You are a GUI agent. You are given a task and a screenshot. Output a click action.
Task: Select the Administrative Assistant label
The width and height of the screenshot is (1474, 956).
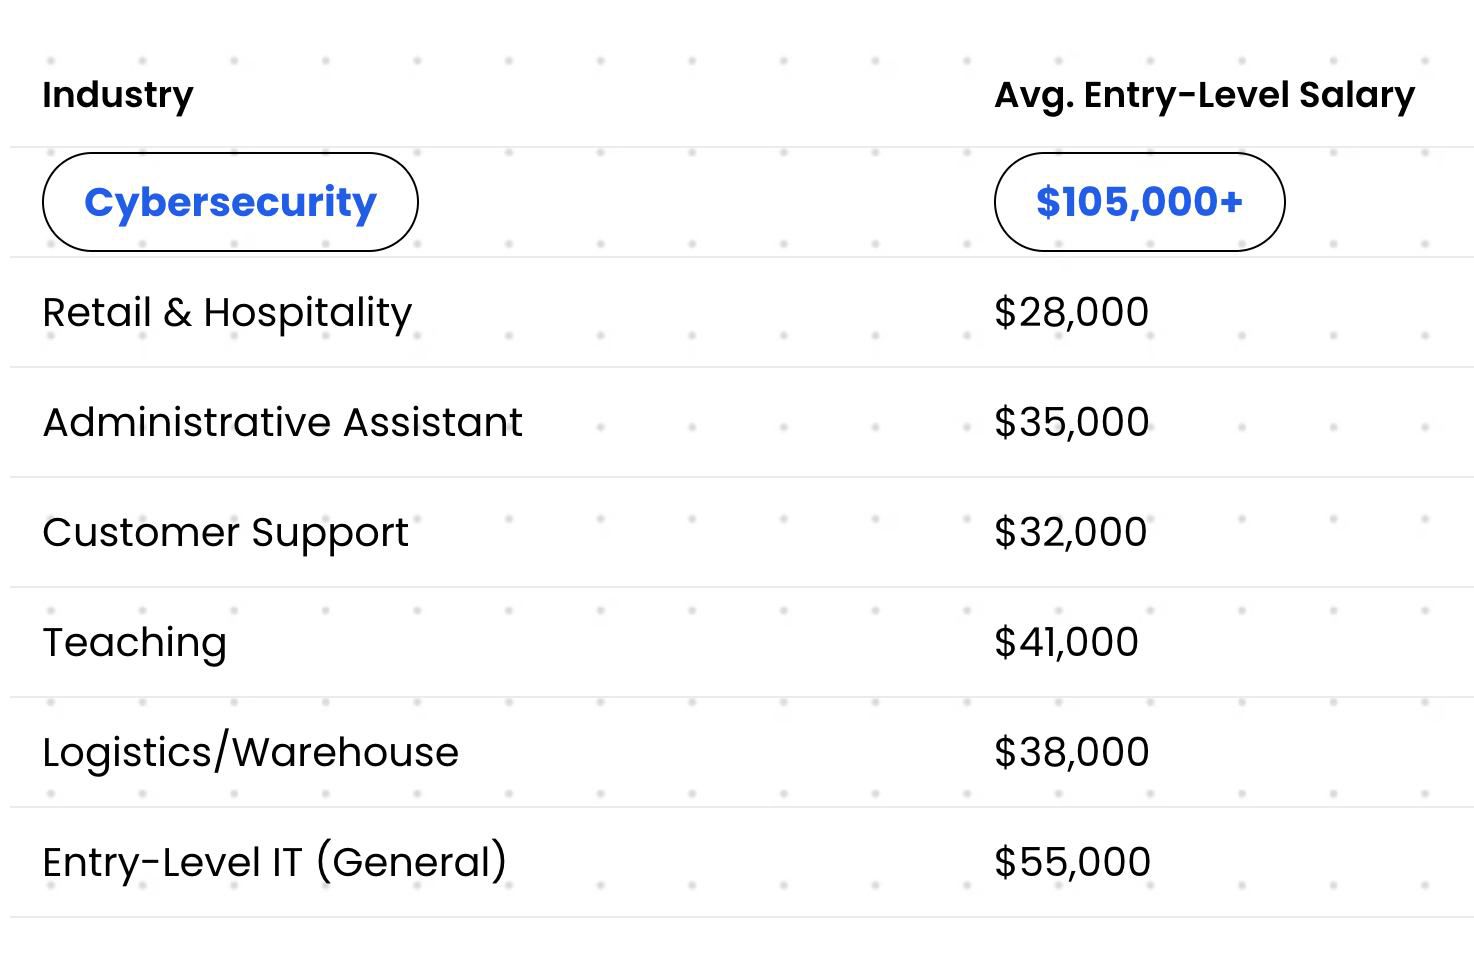click(x=282, y=423)
